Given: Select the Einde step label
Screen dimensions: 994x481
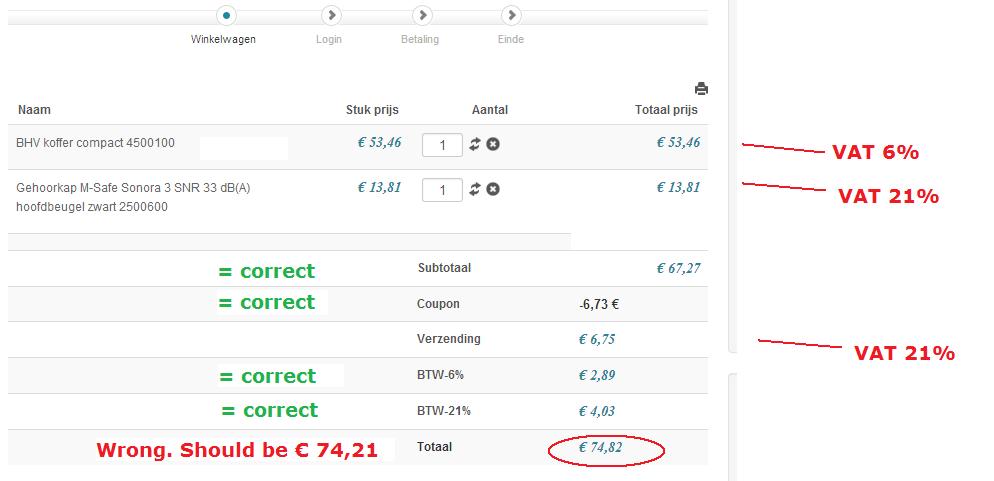Looking at the screenshot, I should click(511, 40).
